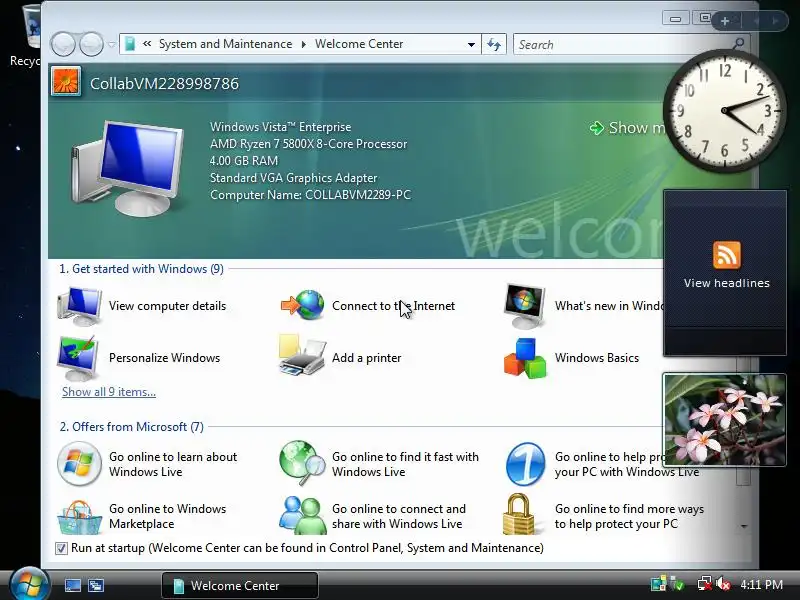Click in the Search input field

[x=622, y=44]
